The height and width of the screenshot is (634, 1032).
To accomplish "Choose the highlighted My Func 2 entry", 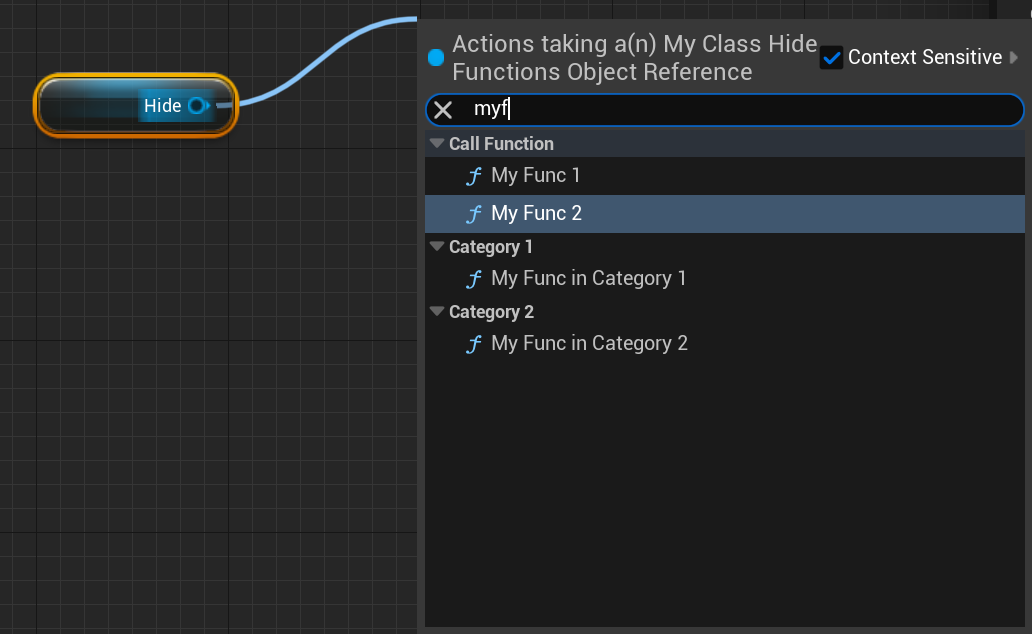I will coord(536,214).
